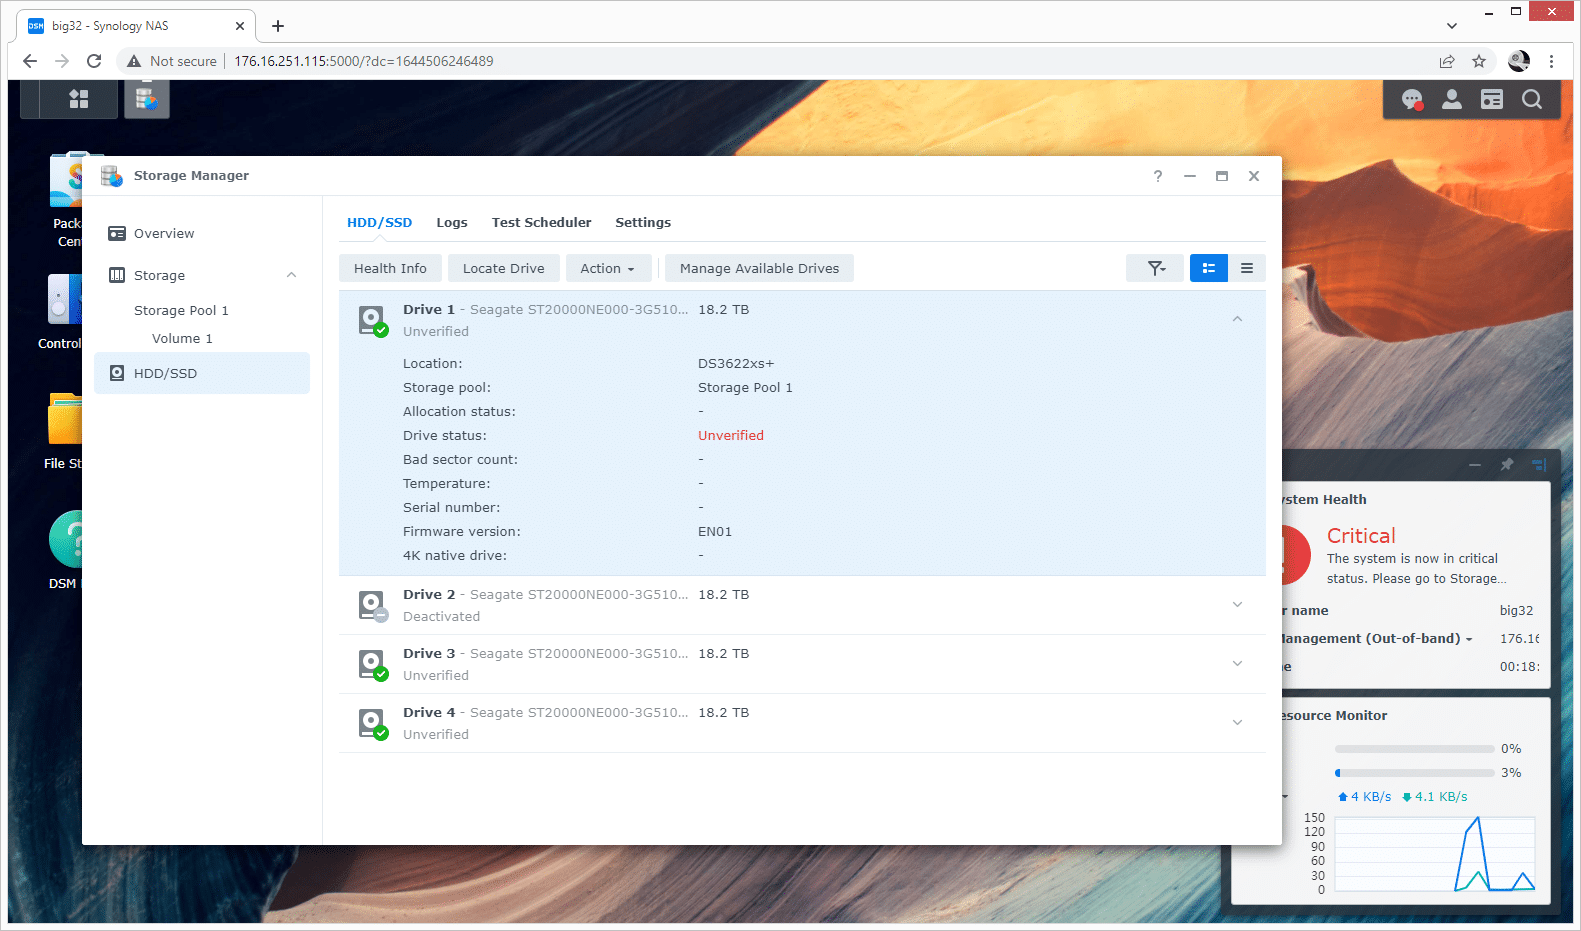Open DSM notifications chat bubble icon

point(1412,99)
